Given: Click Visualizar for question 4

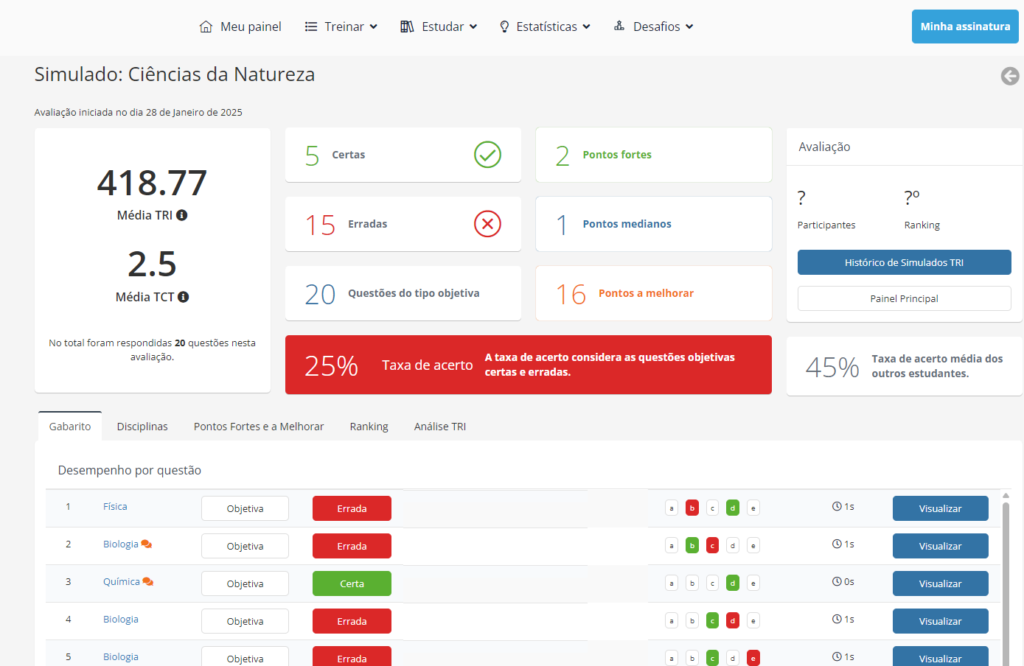Looking at the screenshot, I should (x=940, y=621).
